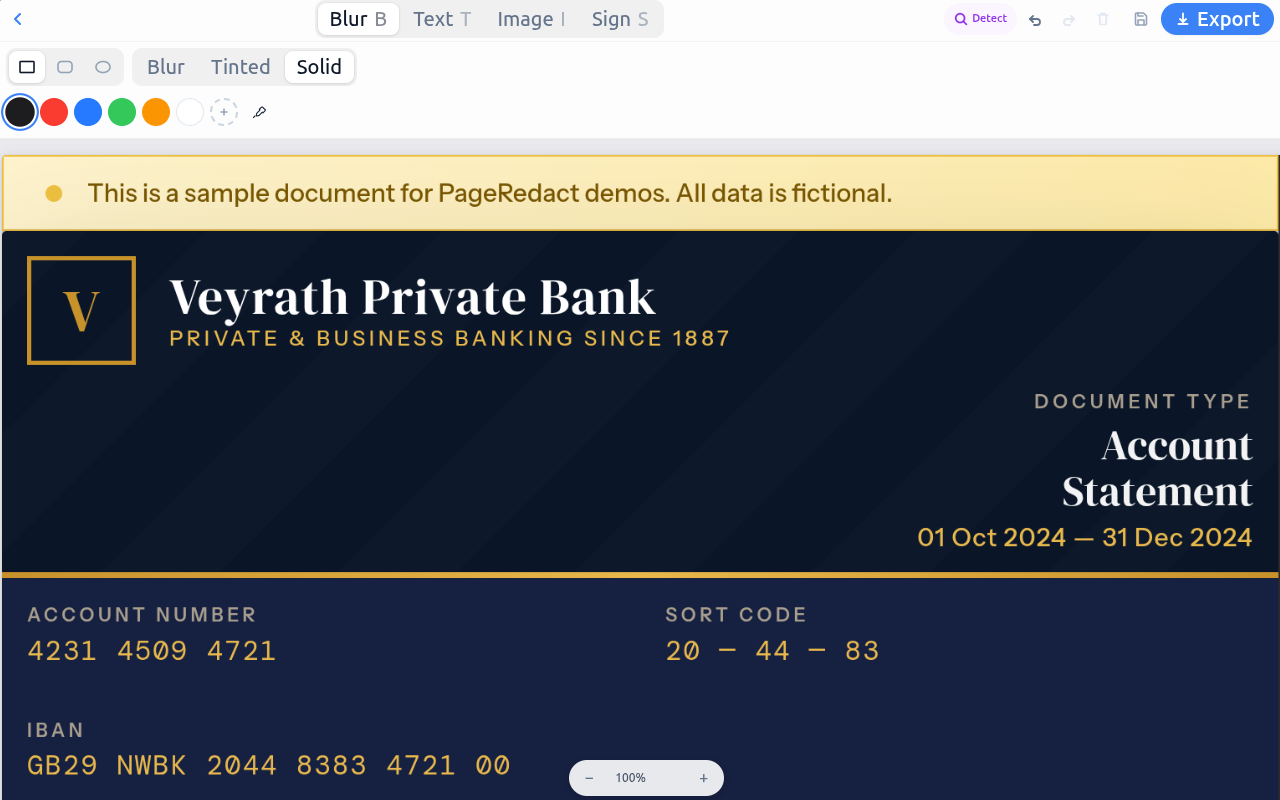Select the orange color swatch
The image size is (1280, 800).
tap(156, 112)
